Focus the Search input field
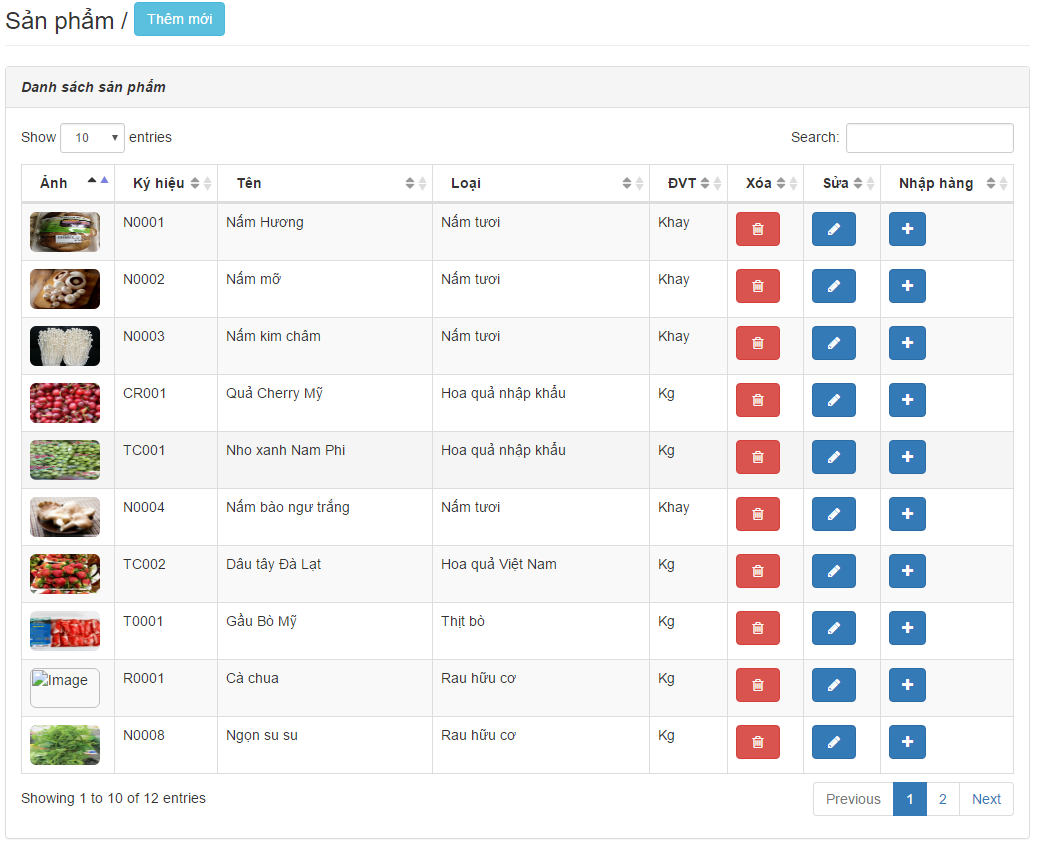The width and height of the screenshot is (1038, 849). (x=929, y=138)
